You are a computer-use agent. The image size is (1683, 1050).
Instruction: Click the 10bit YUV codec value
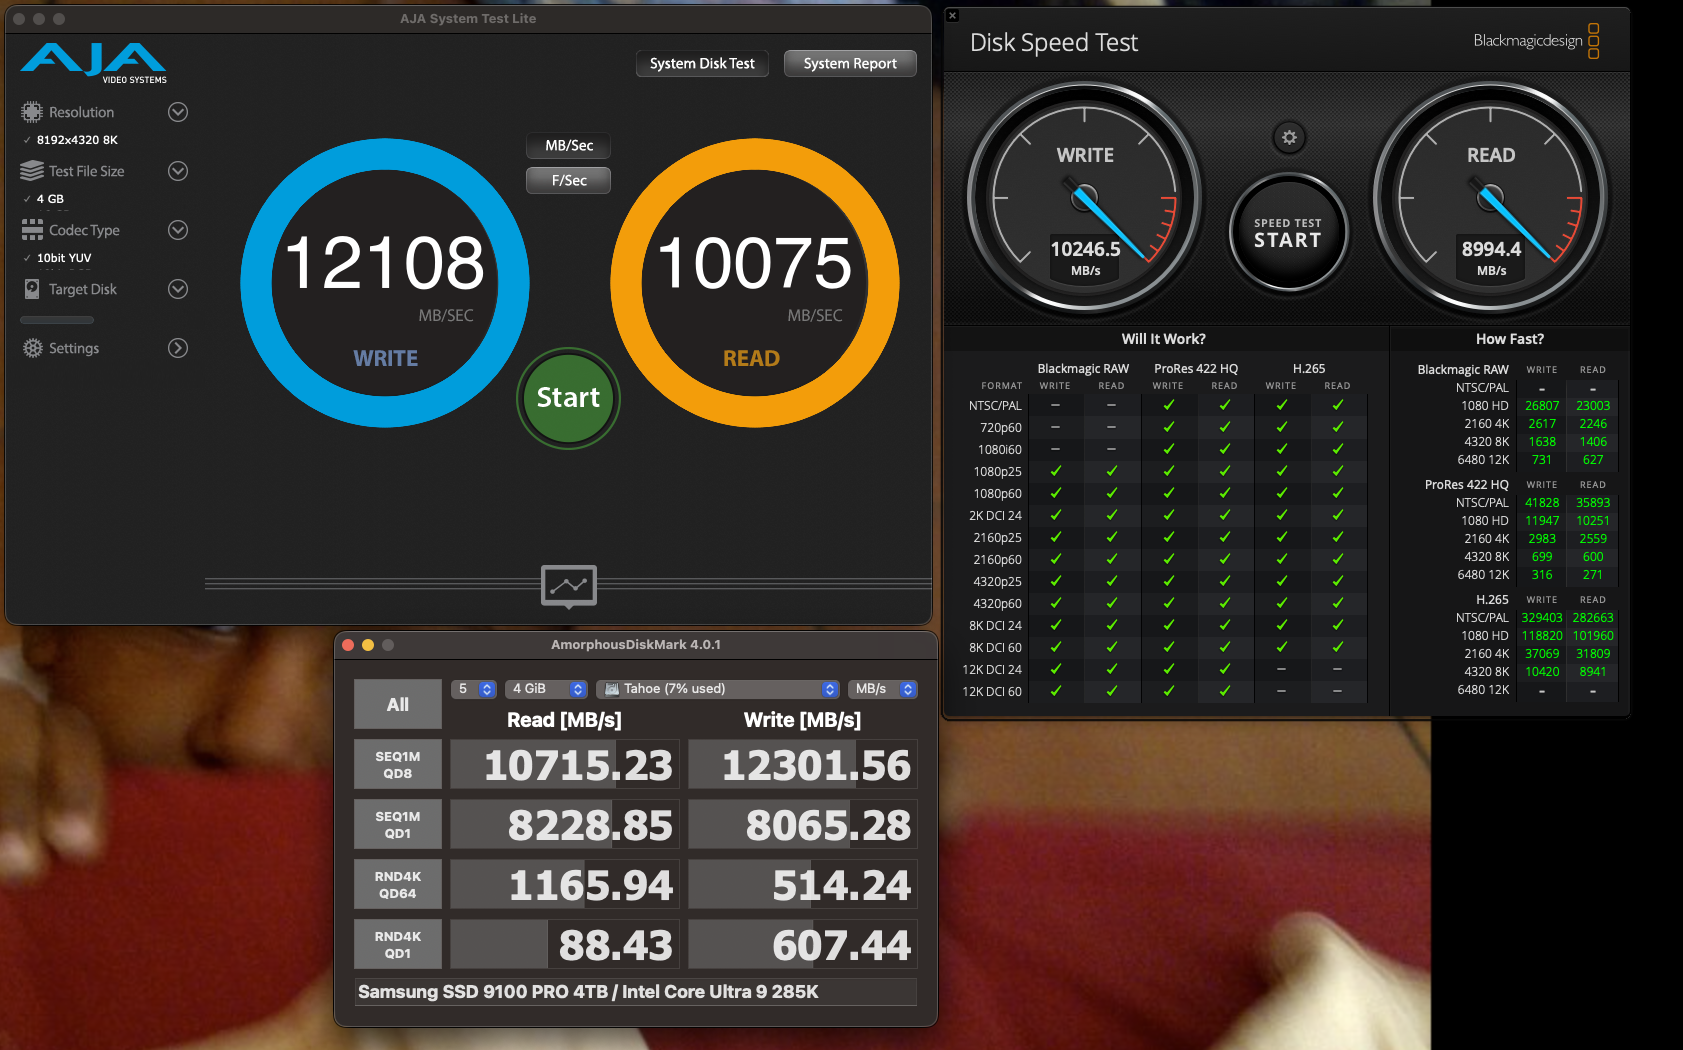(x=64, y=258)
